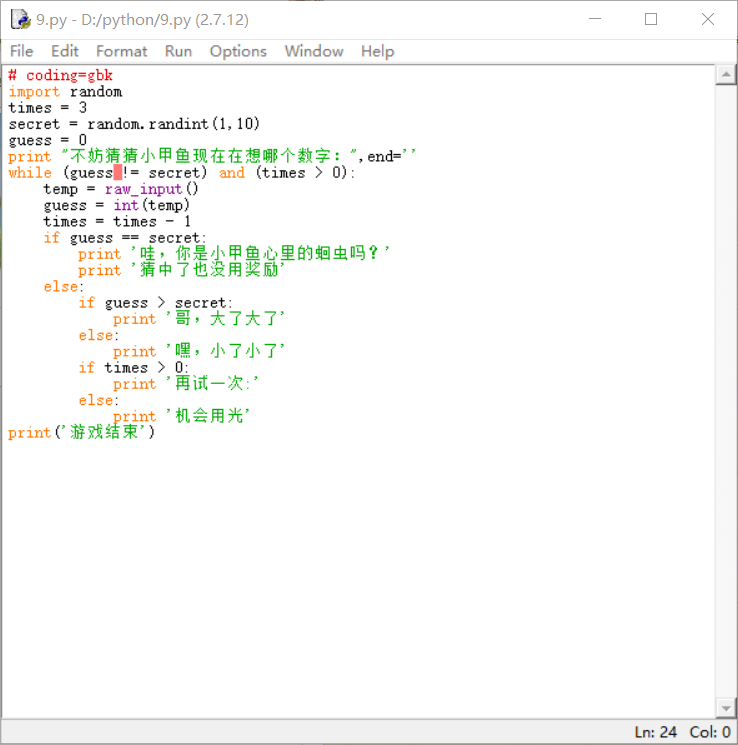This screenshot has width=738, height=745.
Task: Open the Edit menu
Action: (x=65, y=51)
